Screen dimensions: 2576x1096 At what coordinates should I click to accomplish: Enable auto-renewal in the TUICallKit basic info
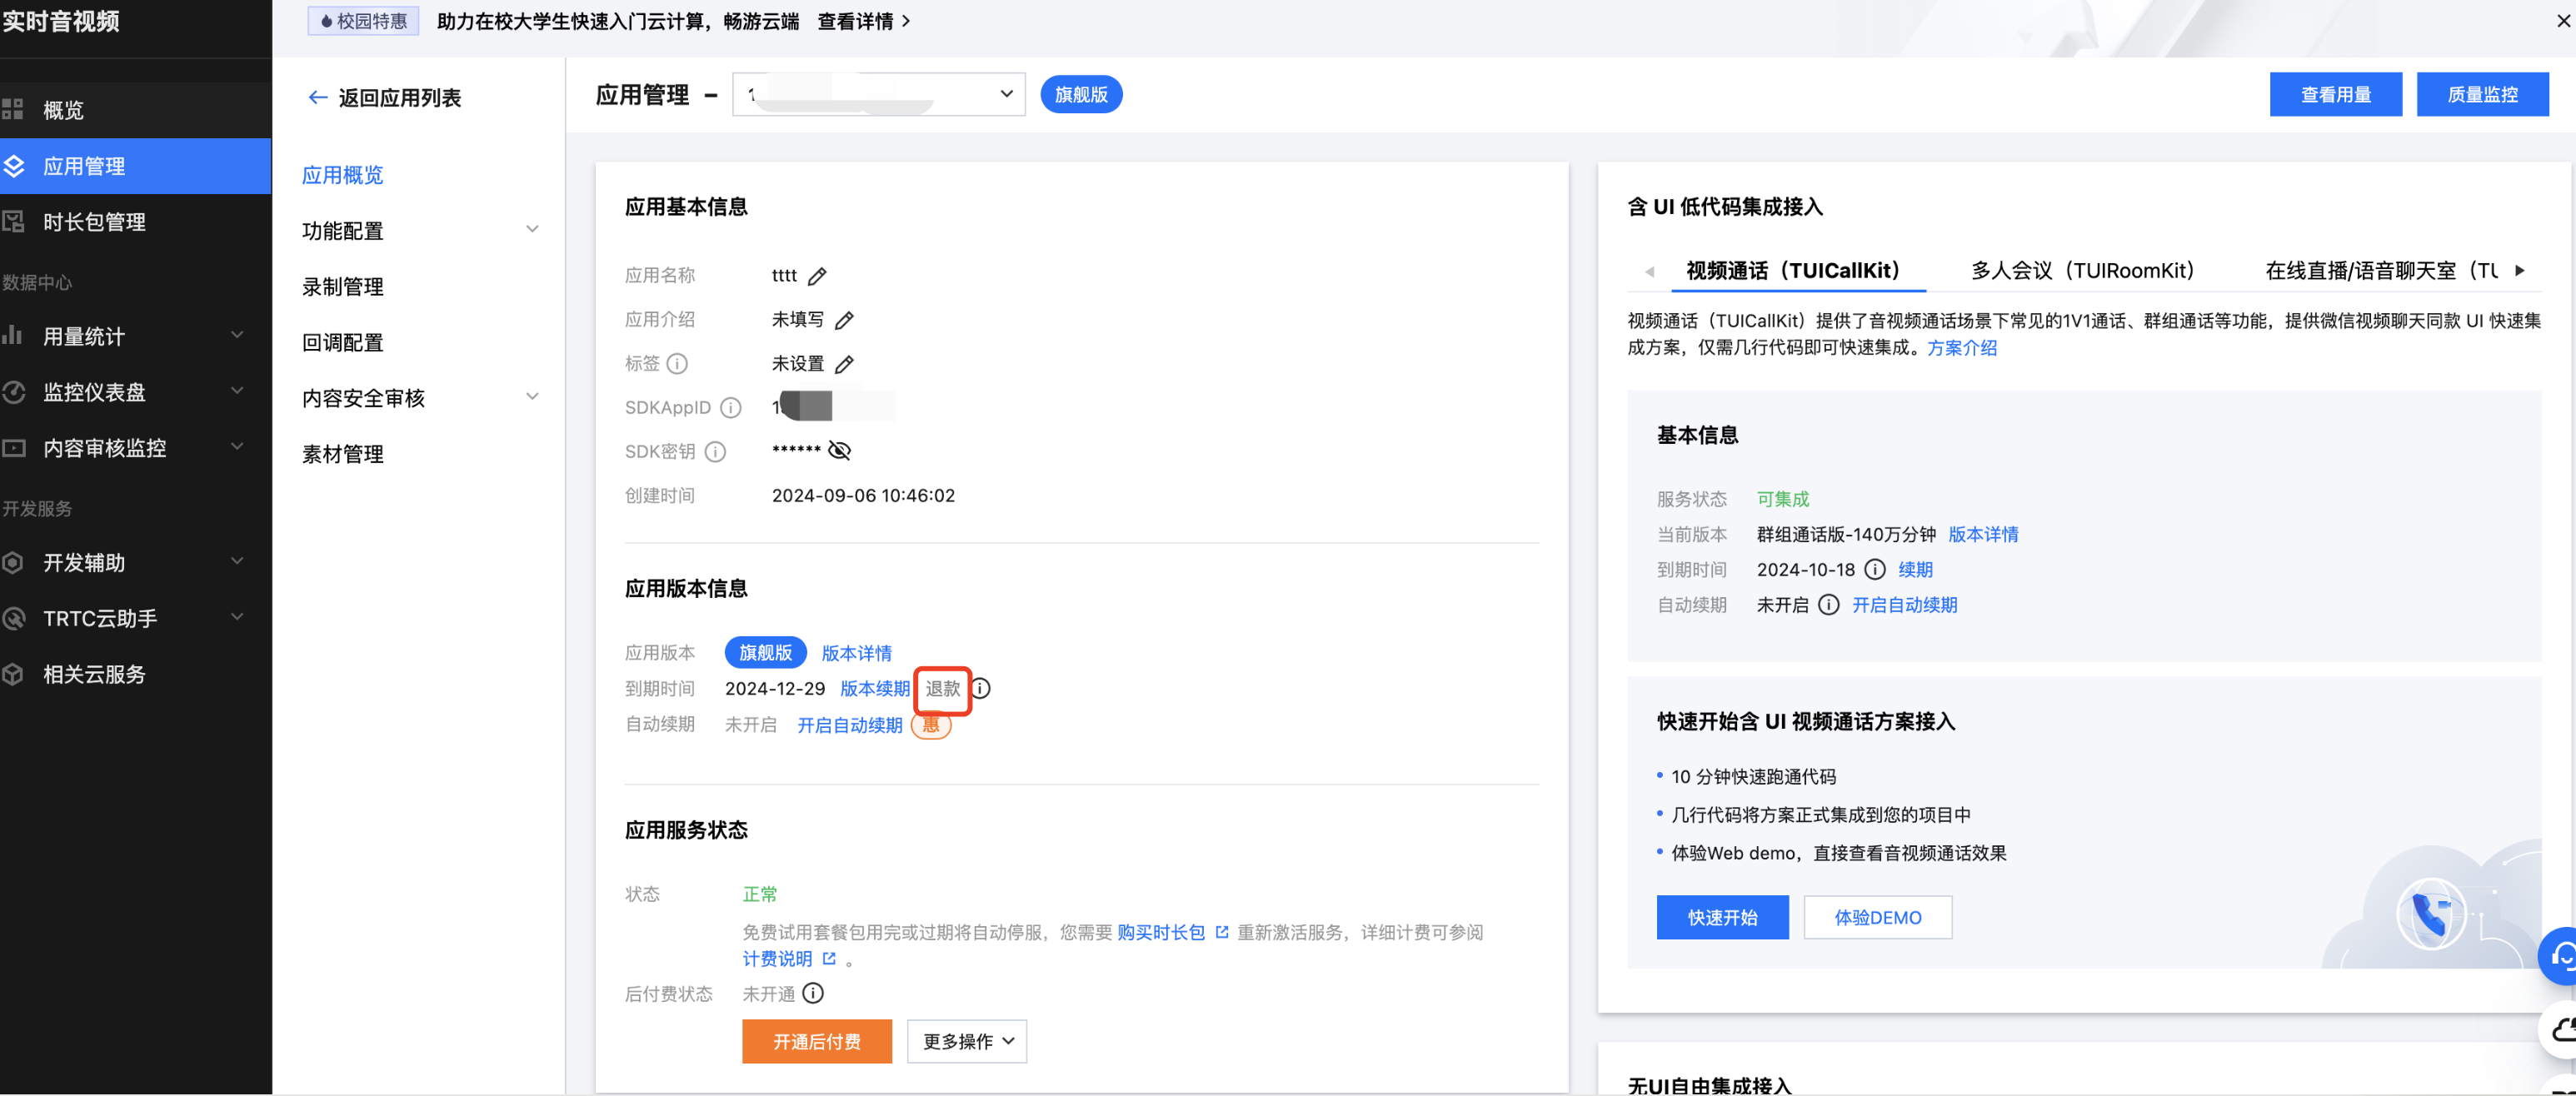1904,605
